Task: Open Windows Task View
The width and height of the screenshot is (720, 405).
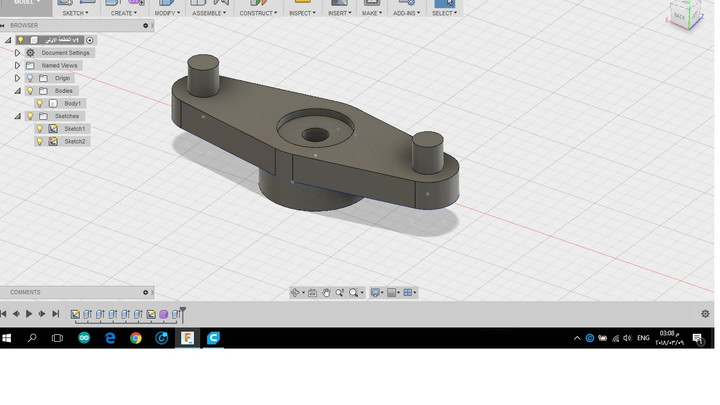Action: point(57,338)
